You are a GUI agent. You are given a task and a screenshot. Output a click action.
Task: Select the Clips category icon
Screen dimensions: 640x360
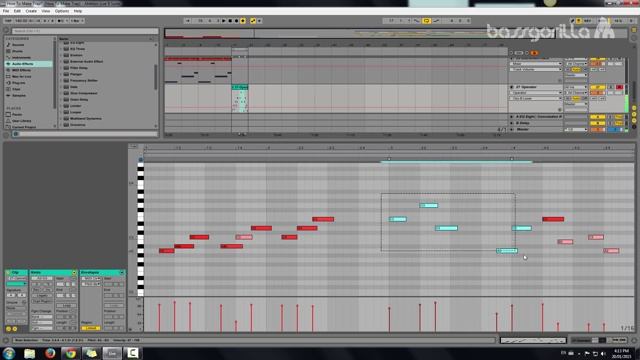[x=8, y=89]
